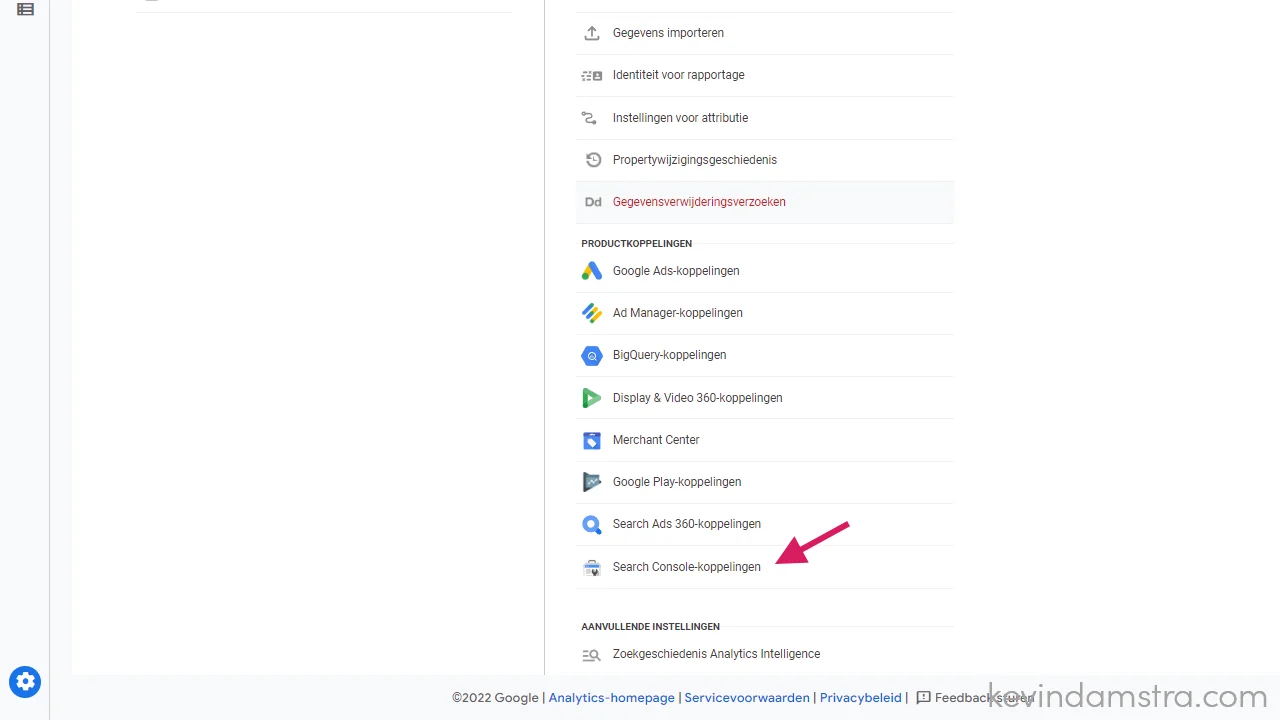1280x720 pixels.
Task: Click the Search Console icon
Action: pyautogui.click(x=592, y=567)
